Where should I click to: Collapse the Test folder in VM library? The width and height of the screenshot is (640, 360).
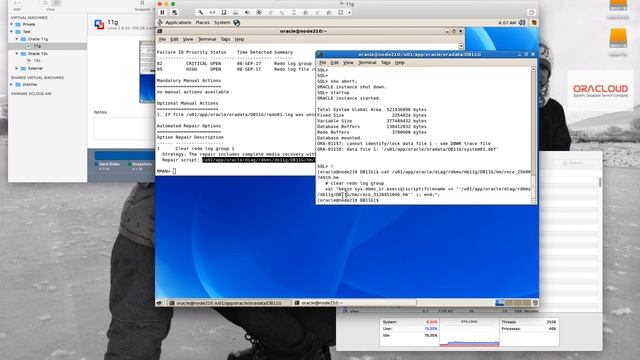click(x=11, y=32)
